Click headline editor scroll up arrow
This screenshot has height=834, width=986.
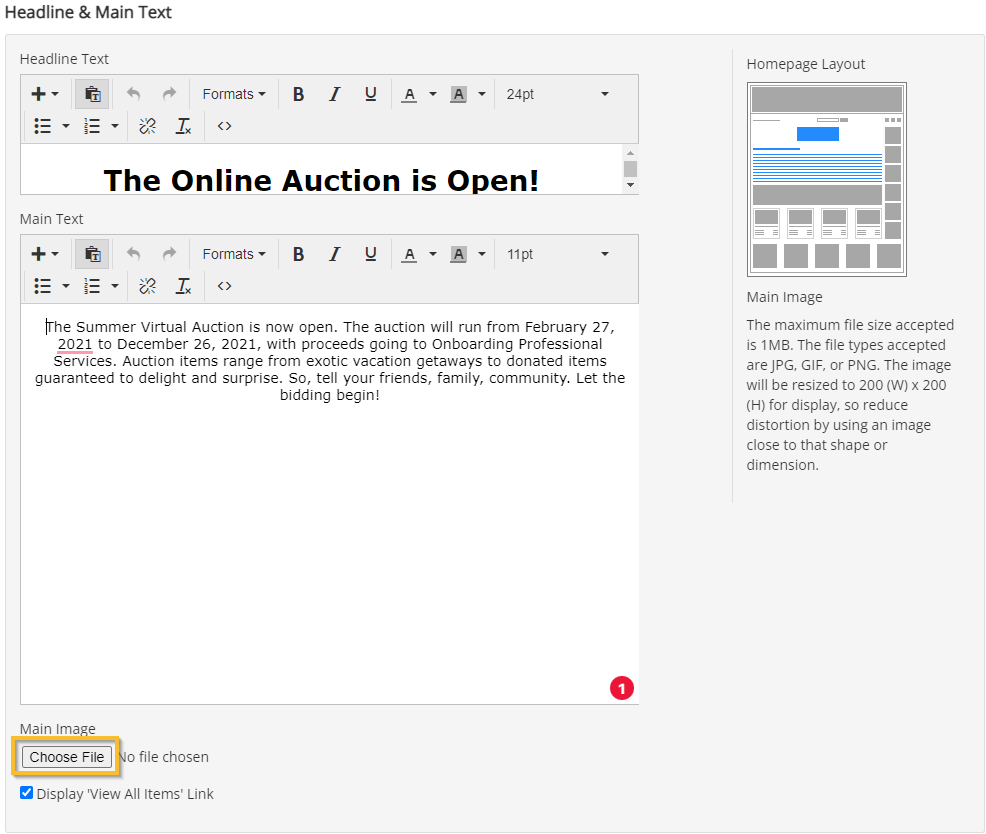[630, 153]
